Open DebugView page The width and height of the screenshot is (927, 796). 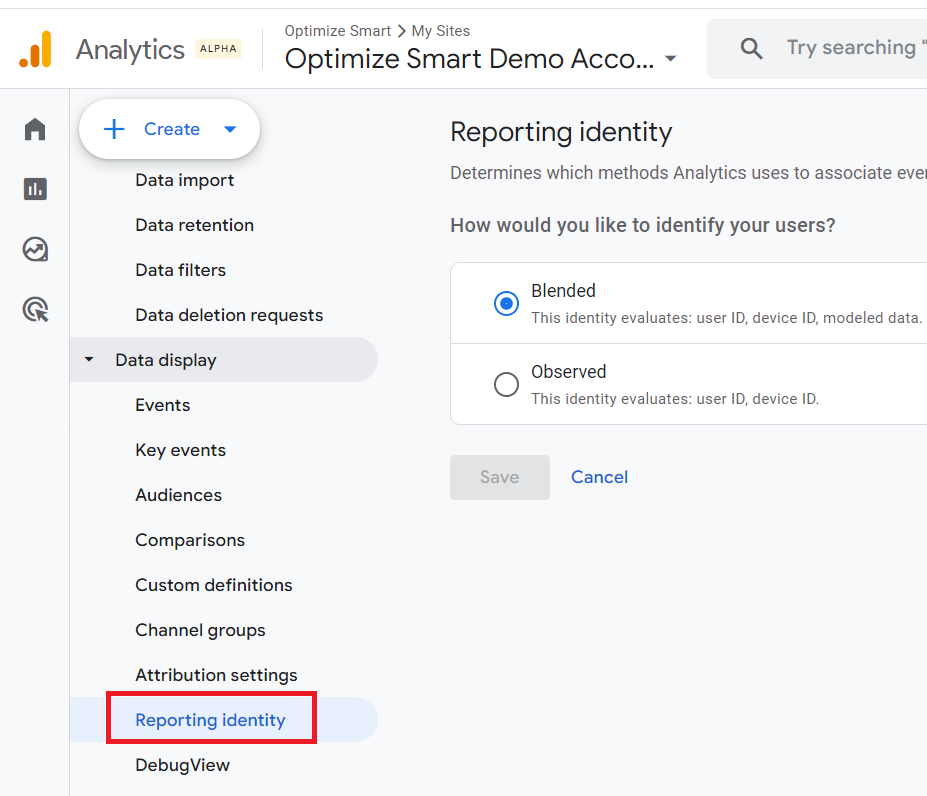(x=182, y=765)
